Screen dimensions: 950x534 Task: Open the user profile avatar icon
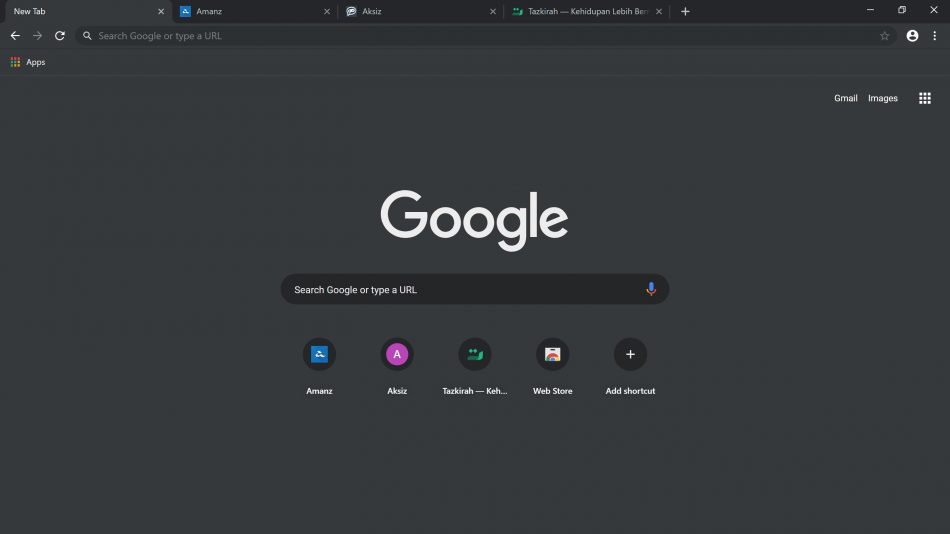click(x=912, y=36)
